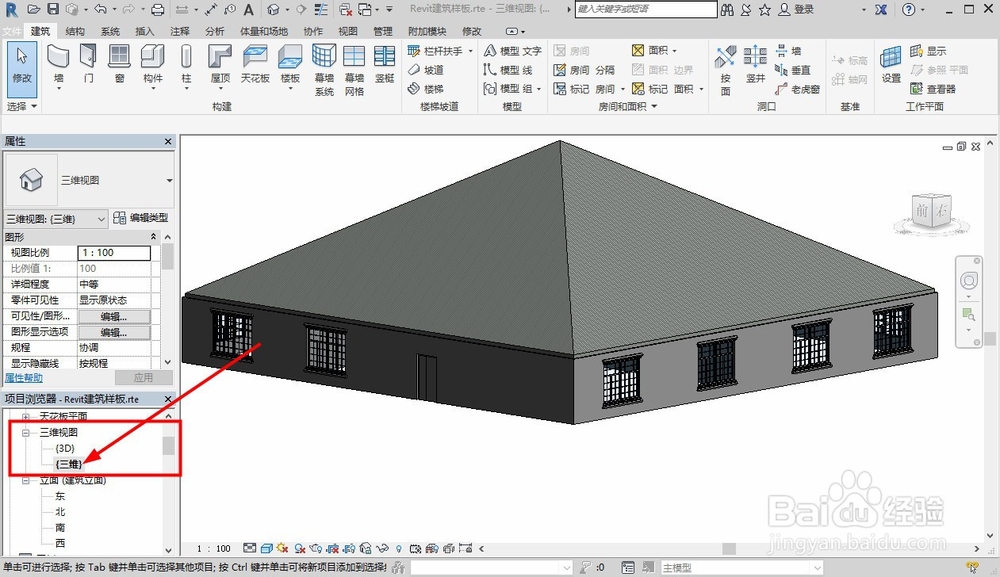This screenshot has height=577, width=1000.
Task: Collapse the 三维视图 tree node
Action: coord(26,432)
